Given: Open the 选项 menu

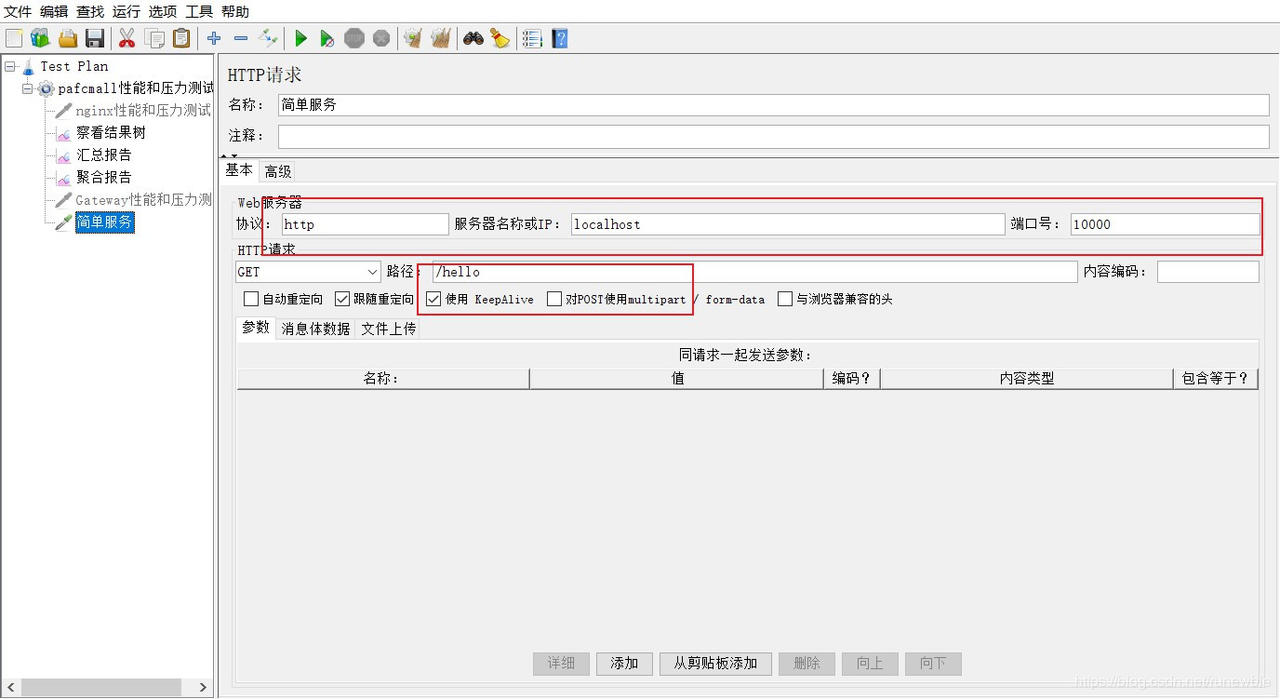Looking at the screenshot, I should tap(162, 11).
